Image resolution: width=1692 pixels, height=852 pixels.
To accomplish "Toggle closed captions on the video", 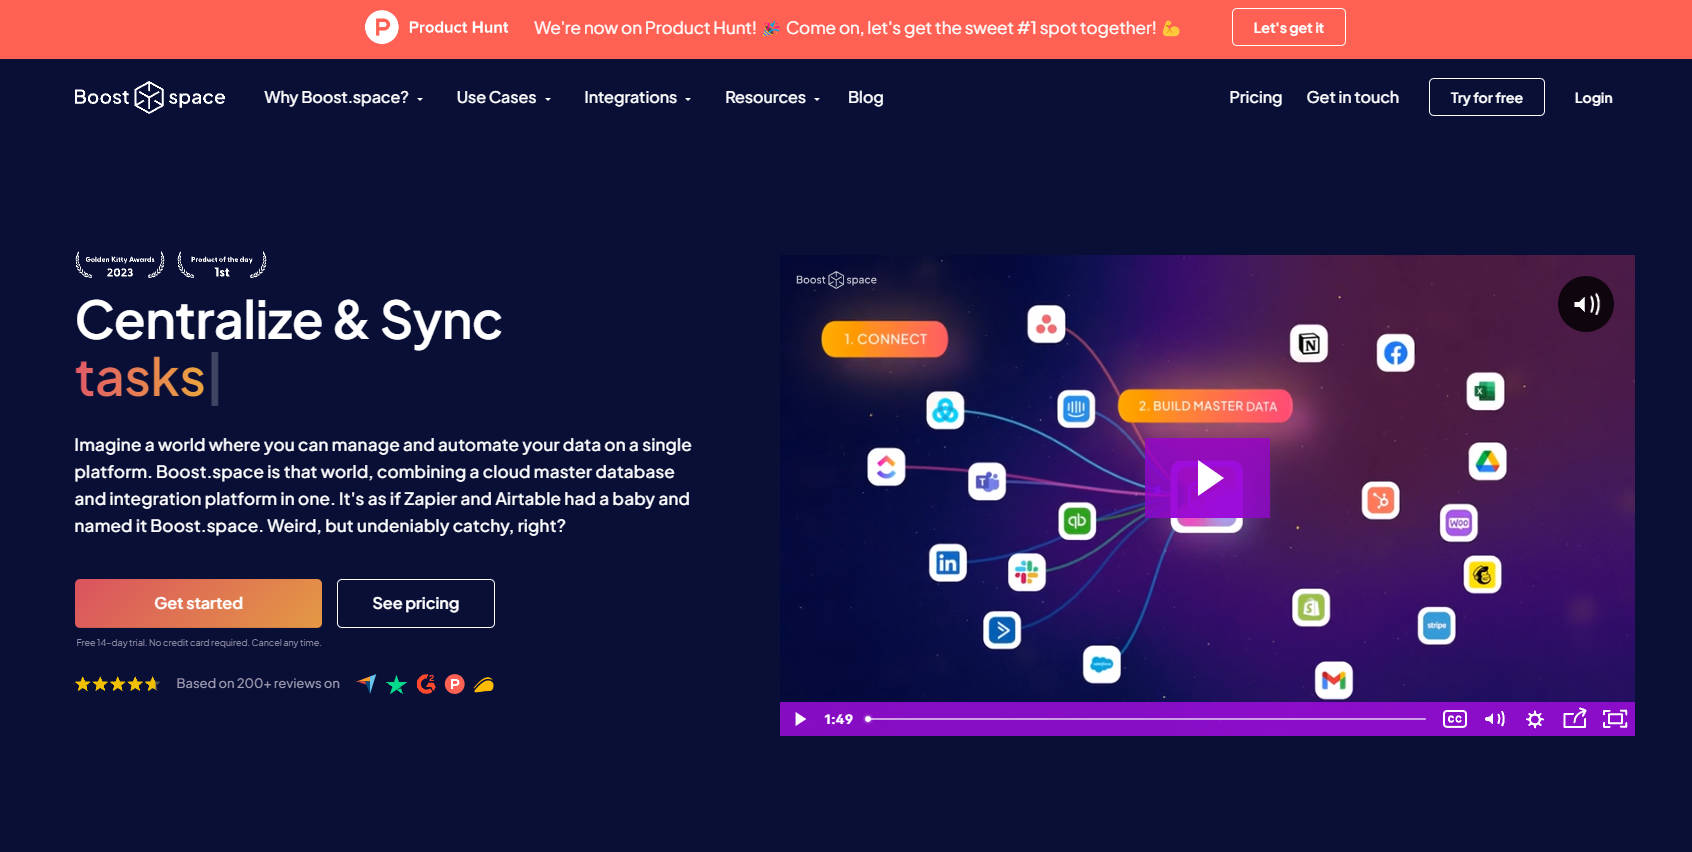I will coord(1455,719).
